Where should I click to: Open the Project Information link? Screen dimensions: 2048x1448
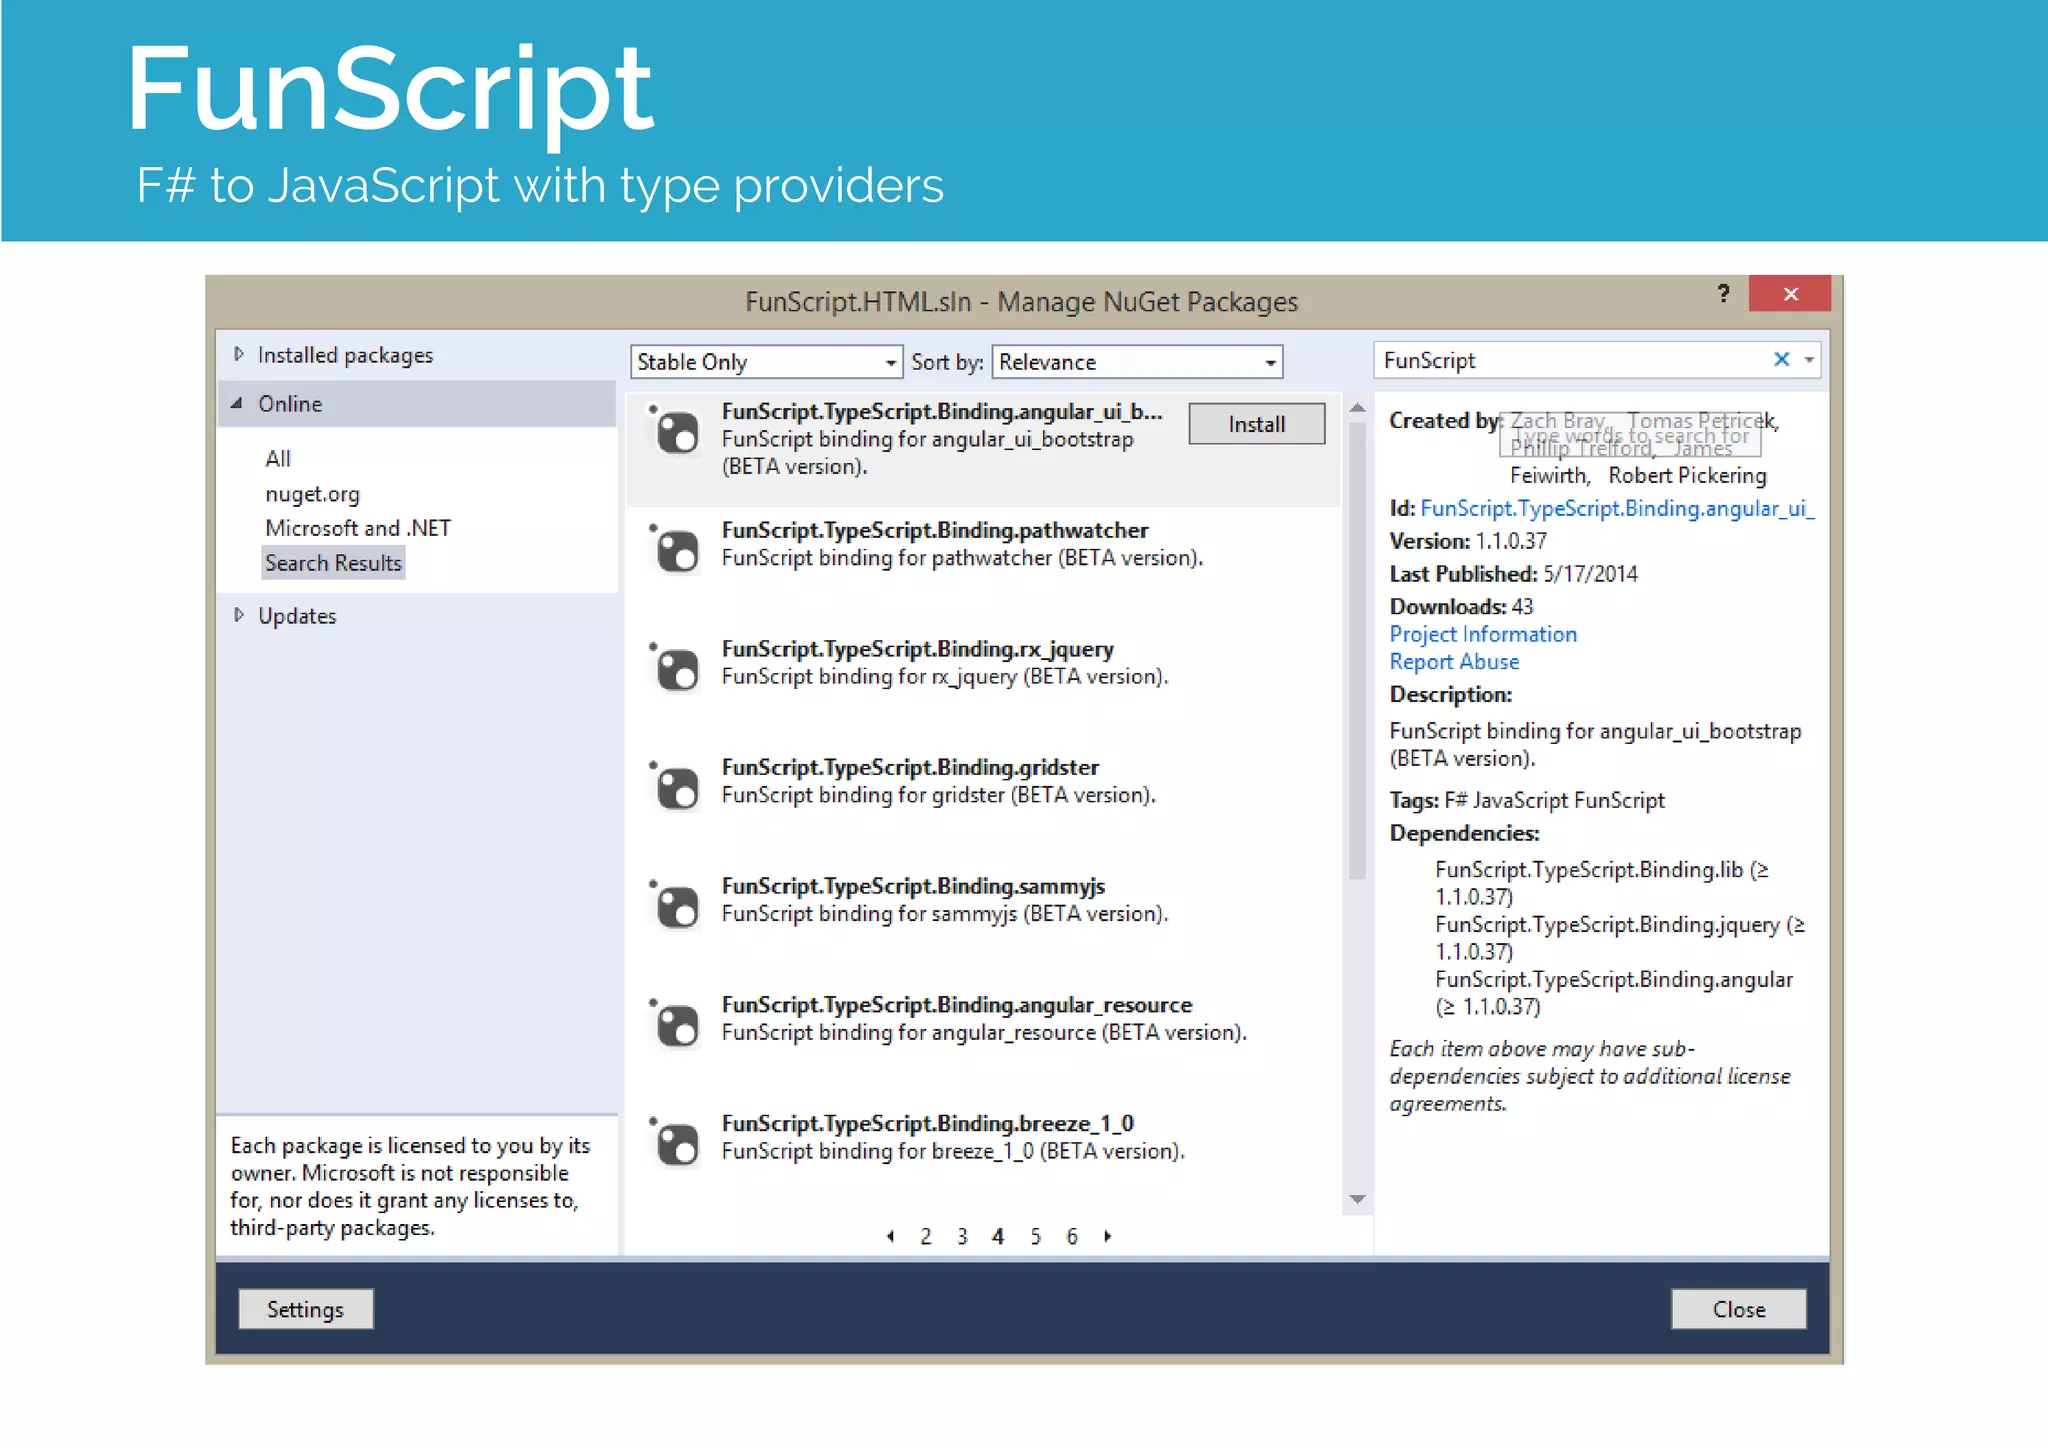[x=1483, y=634]
